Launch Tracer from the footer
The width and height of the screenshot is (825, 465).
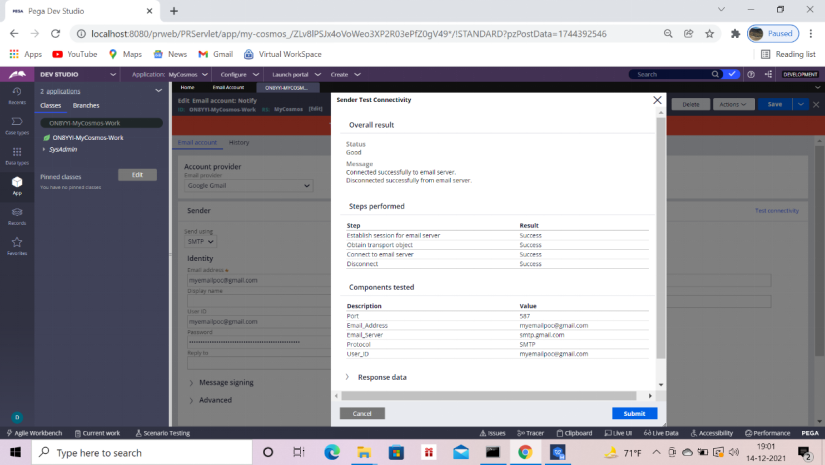point(530,433)
